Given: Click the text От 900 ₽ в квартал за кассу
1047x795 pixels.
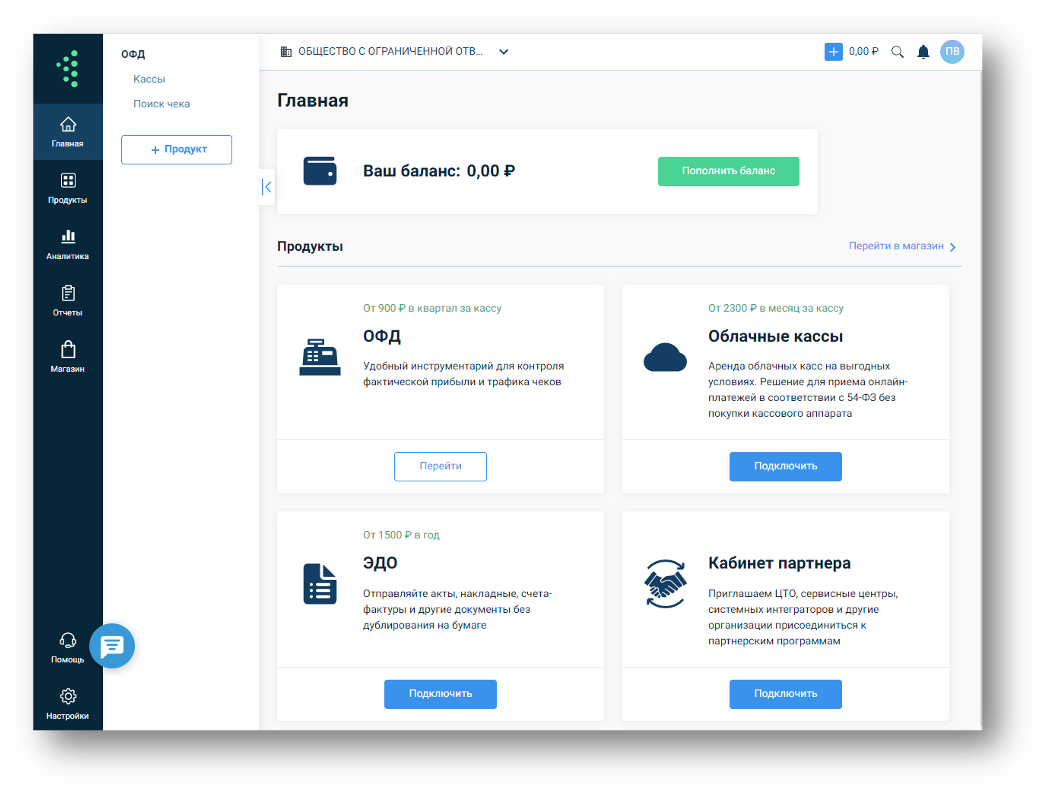Looking at the screenshot, I should (x=432, y=308).
